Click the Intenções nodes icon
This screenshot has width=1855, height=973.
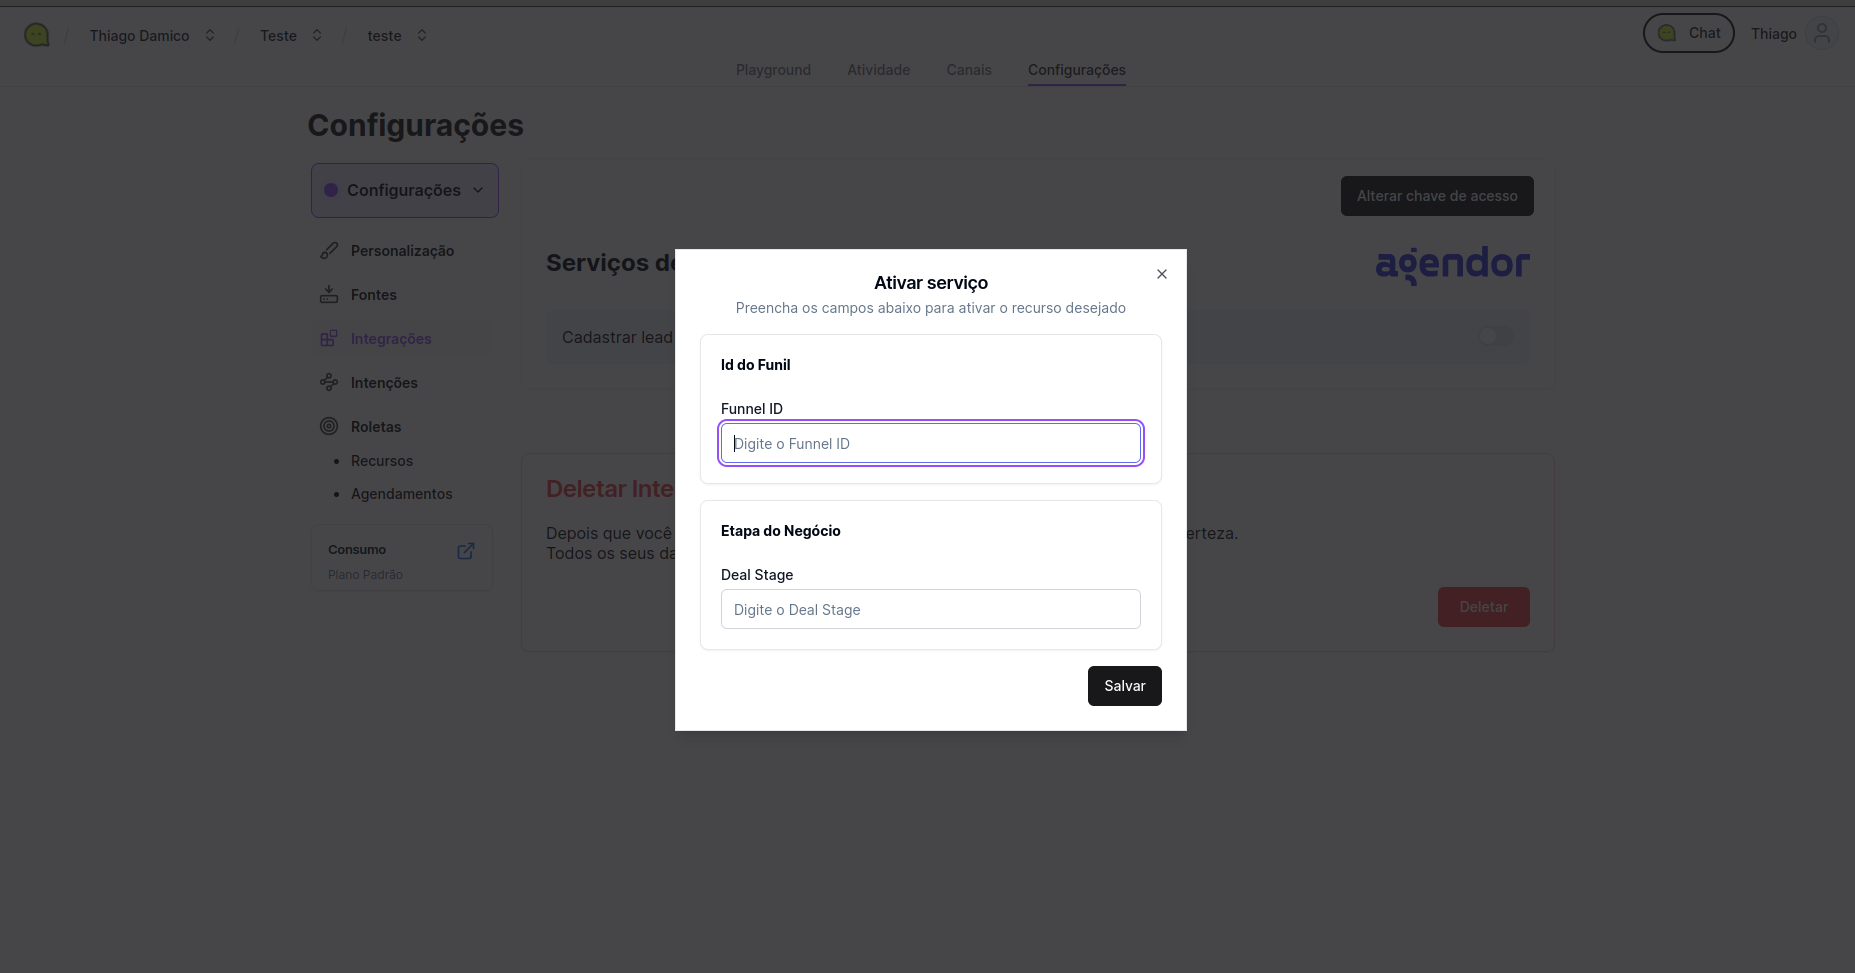pyautogui.click(x=329, y=383)
